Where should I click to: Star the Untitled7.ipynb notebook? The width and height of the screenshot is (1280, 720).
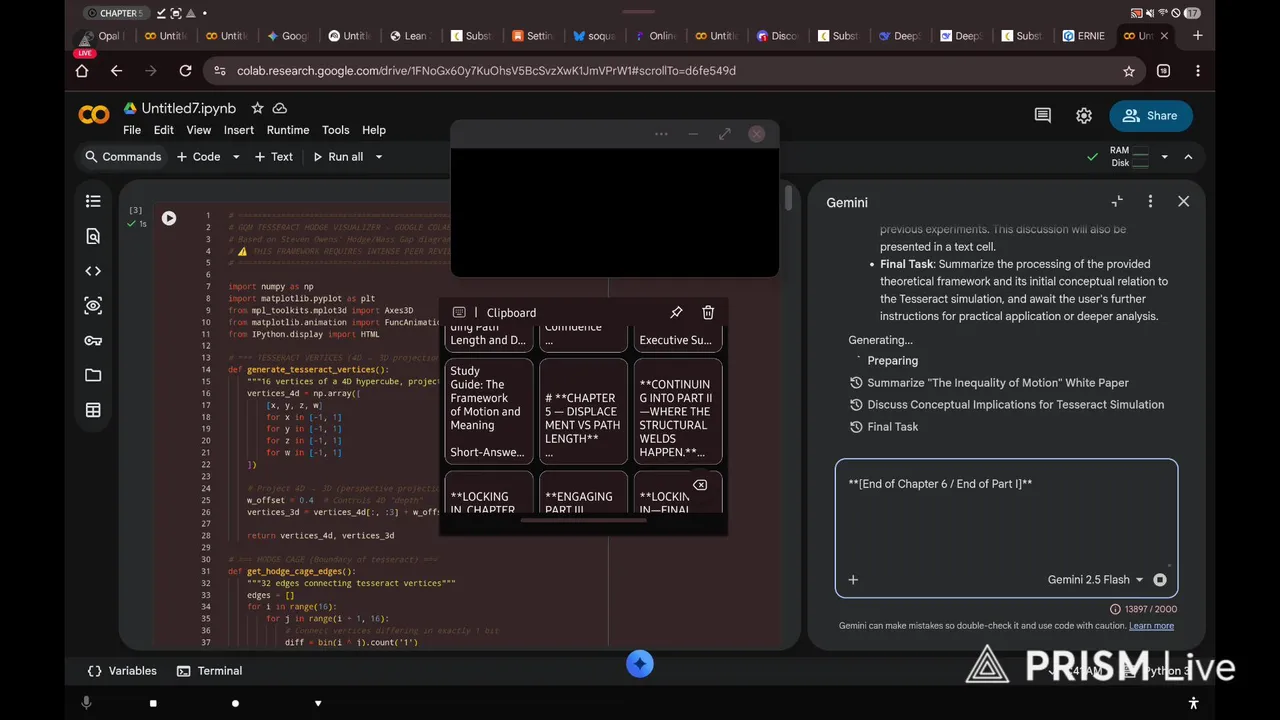click(257, 108)
